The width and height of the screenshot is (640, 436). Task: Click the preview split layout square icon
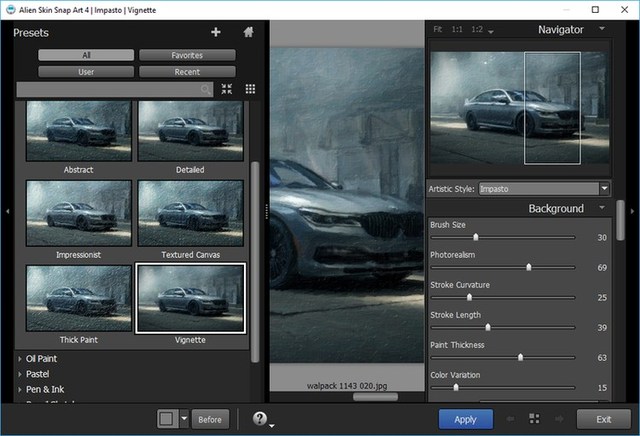click(x=167, y=418)
